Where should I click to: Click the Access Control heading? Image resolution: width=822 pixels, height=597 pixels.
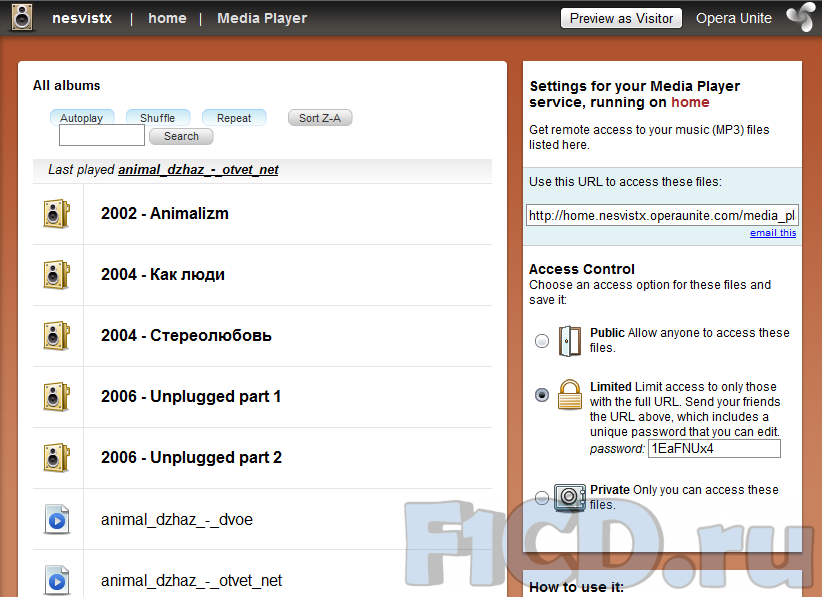pyautogui.click(x=581, y=269)
